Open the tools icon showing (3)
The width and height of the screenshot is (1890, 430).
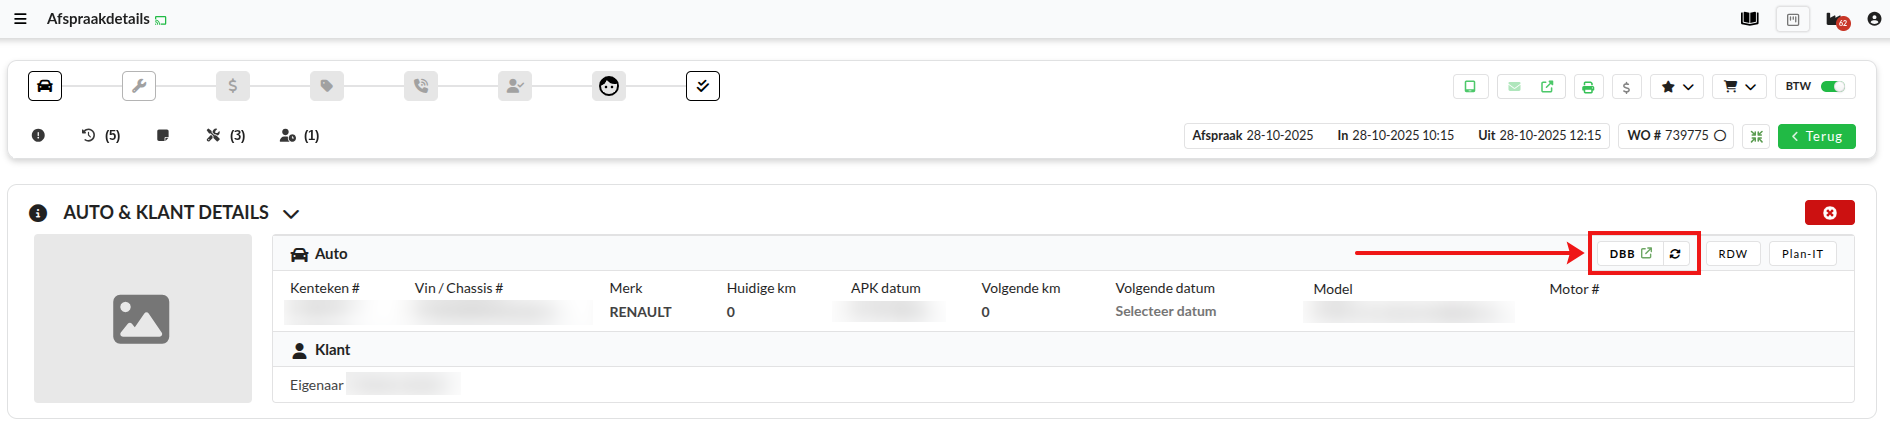[225, 135]
